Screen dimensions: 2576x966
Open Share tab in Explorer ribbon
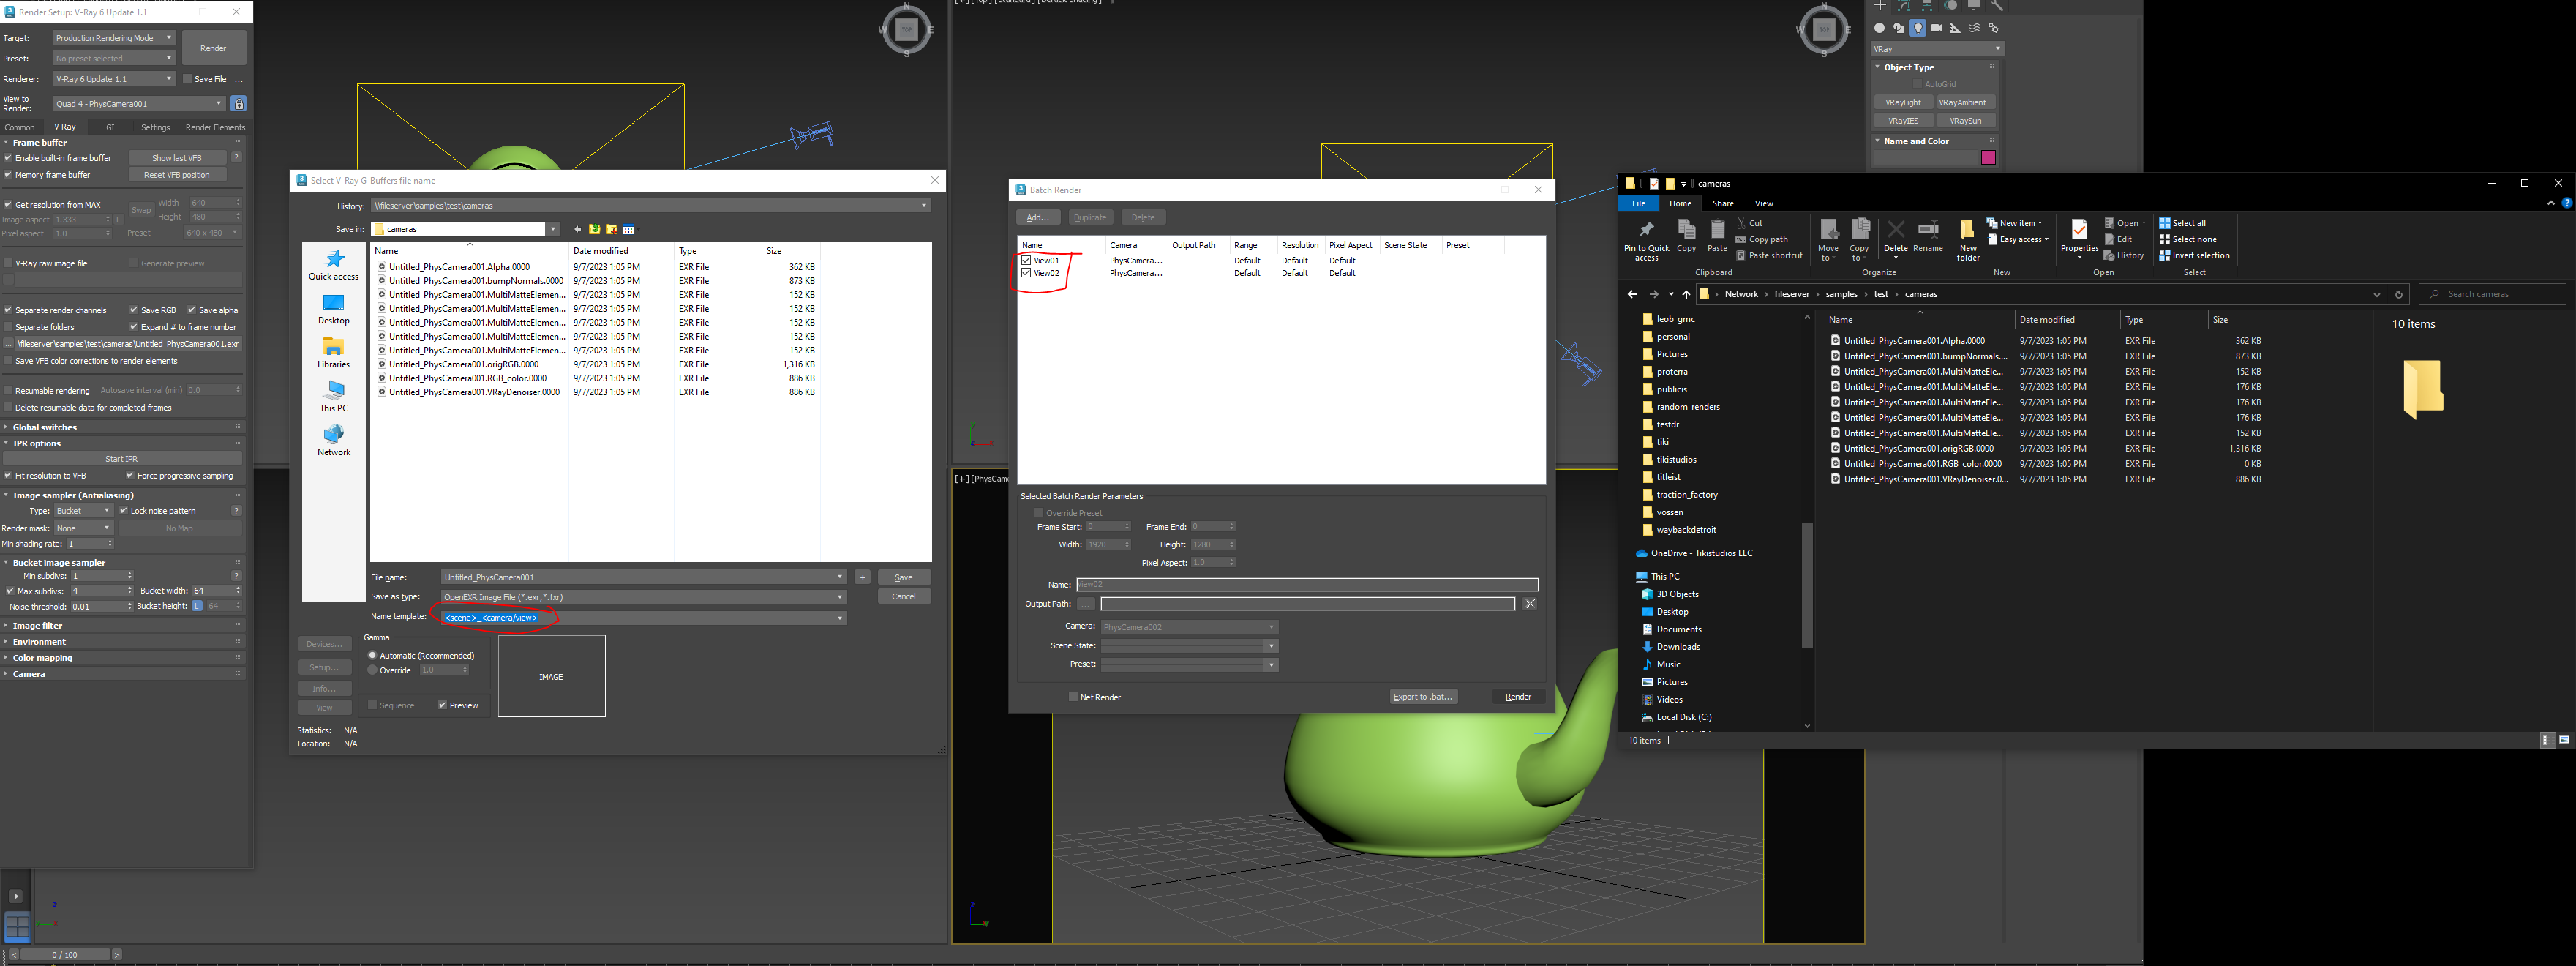coord(1723,203)
